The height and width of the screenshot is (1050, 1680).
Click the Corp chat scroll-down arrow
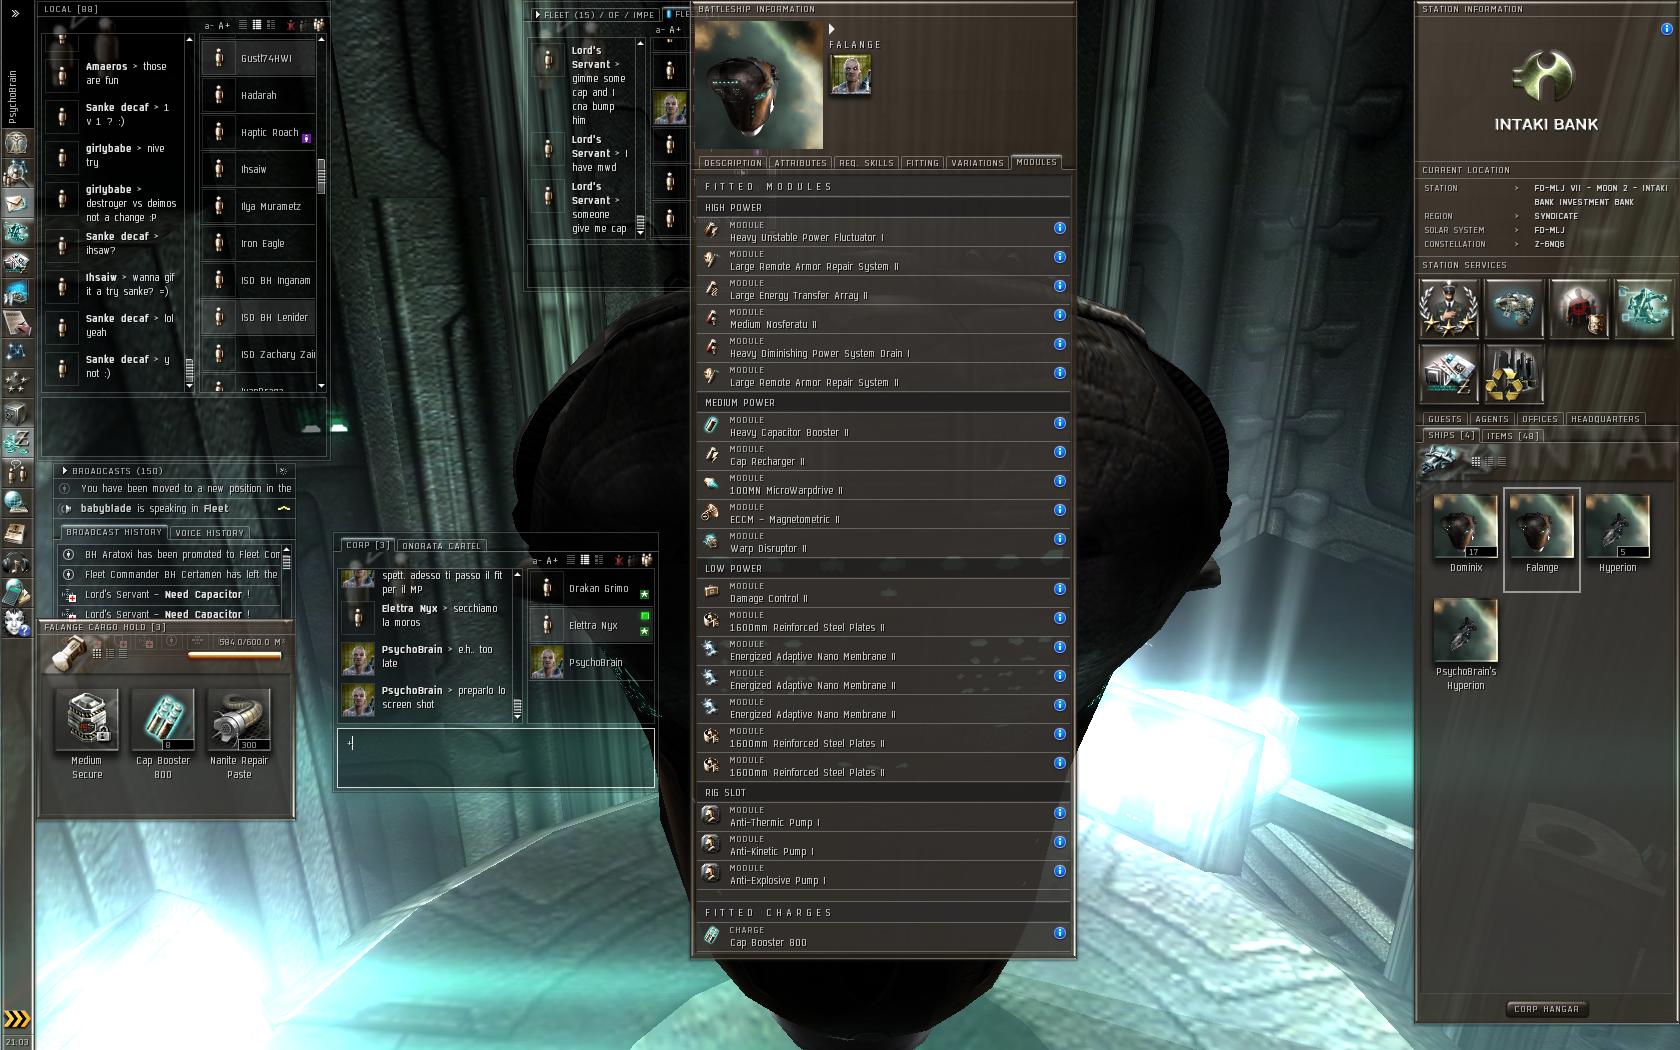point(517,716)
